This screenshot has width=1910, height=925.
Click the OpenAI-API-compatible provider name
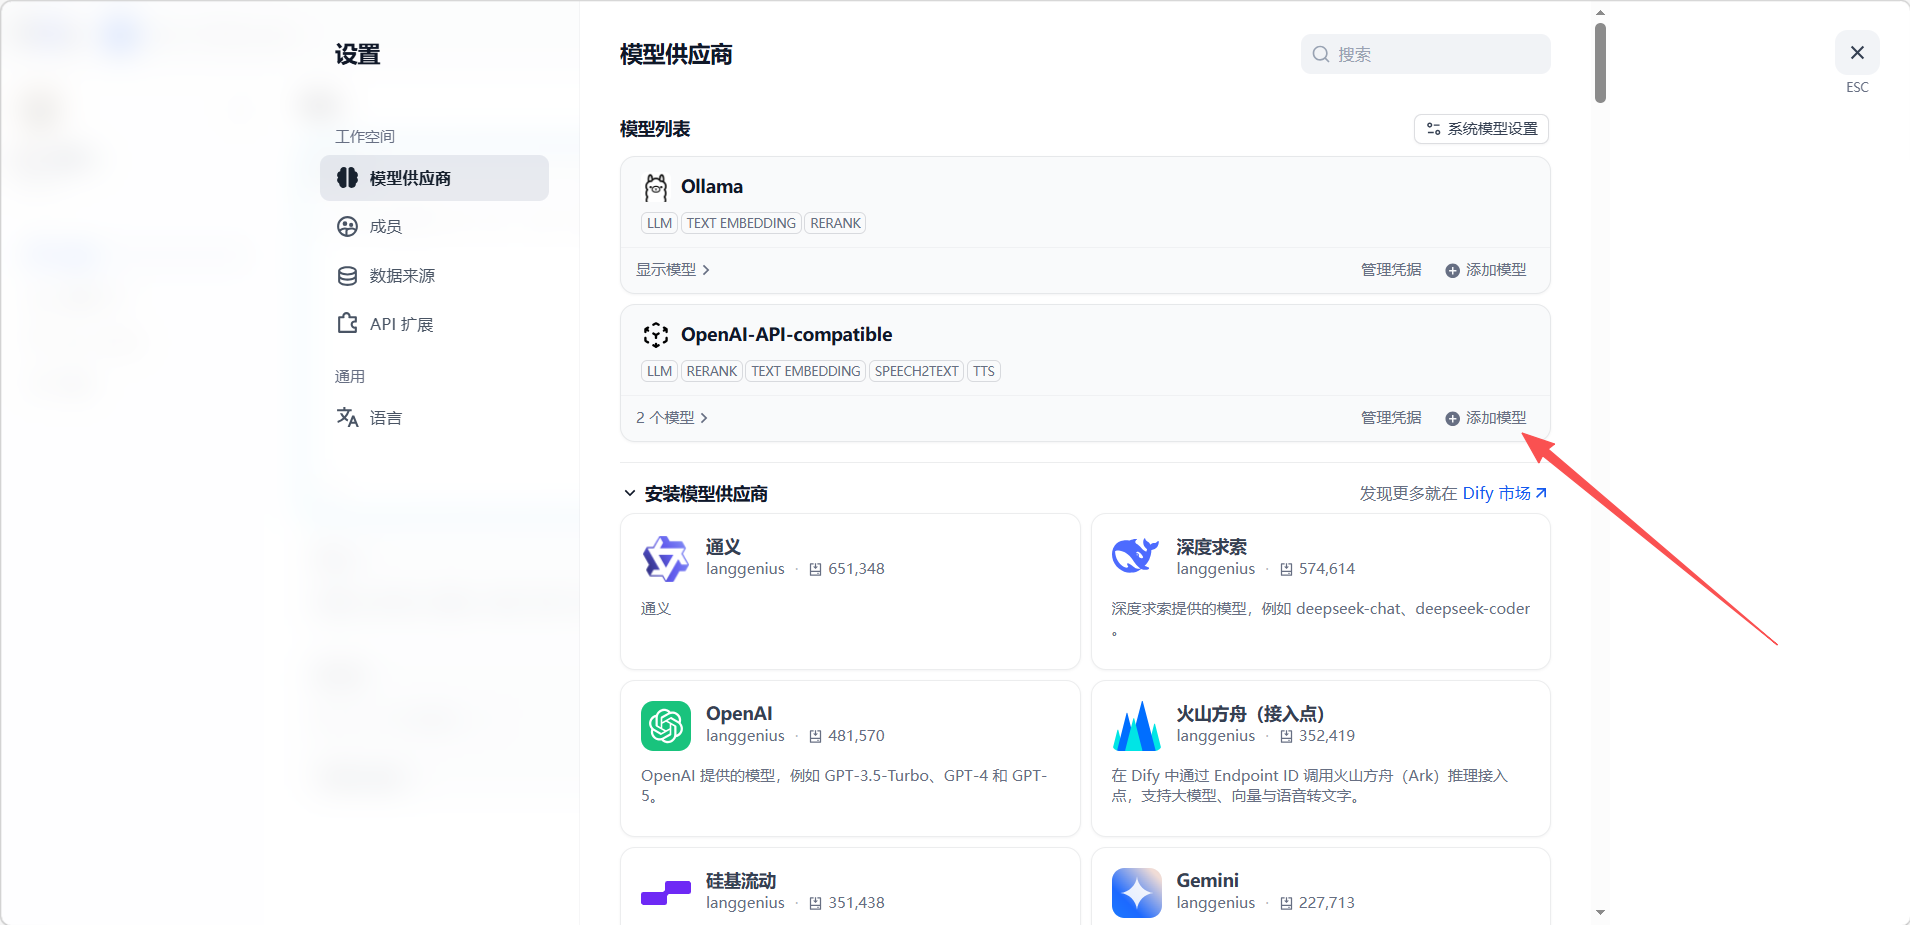[x=786, y=335]
